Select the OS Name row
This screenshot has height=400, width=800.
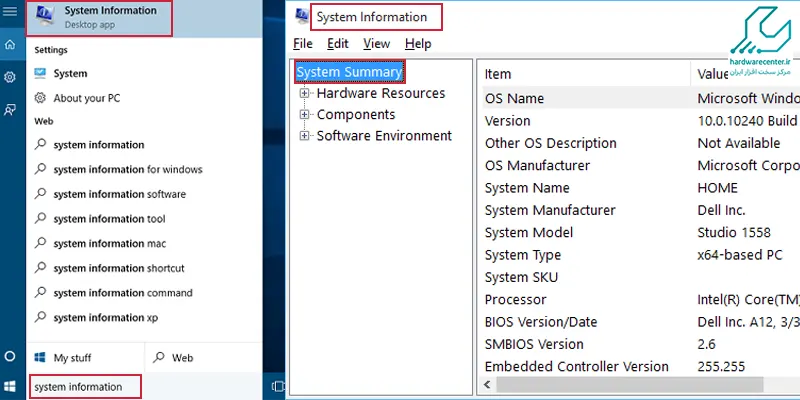[x=639, y=98]
